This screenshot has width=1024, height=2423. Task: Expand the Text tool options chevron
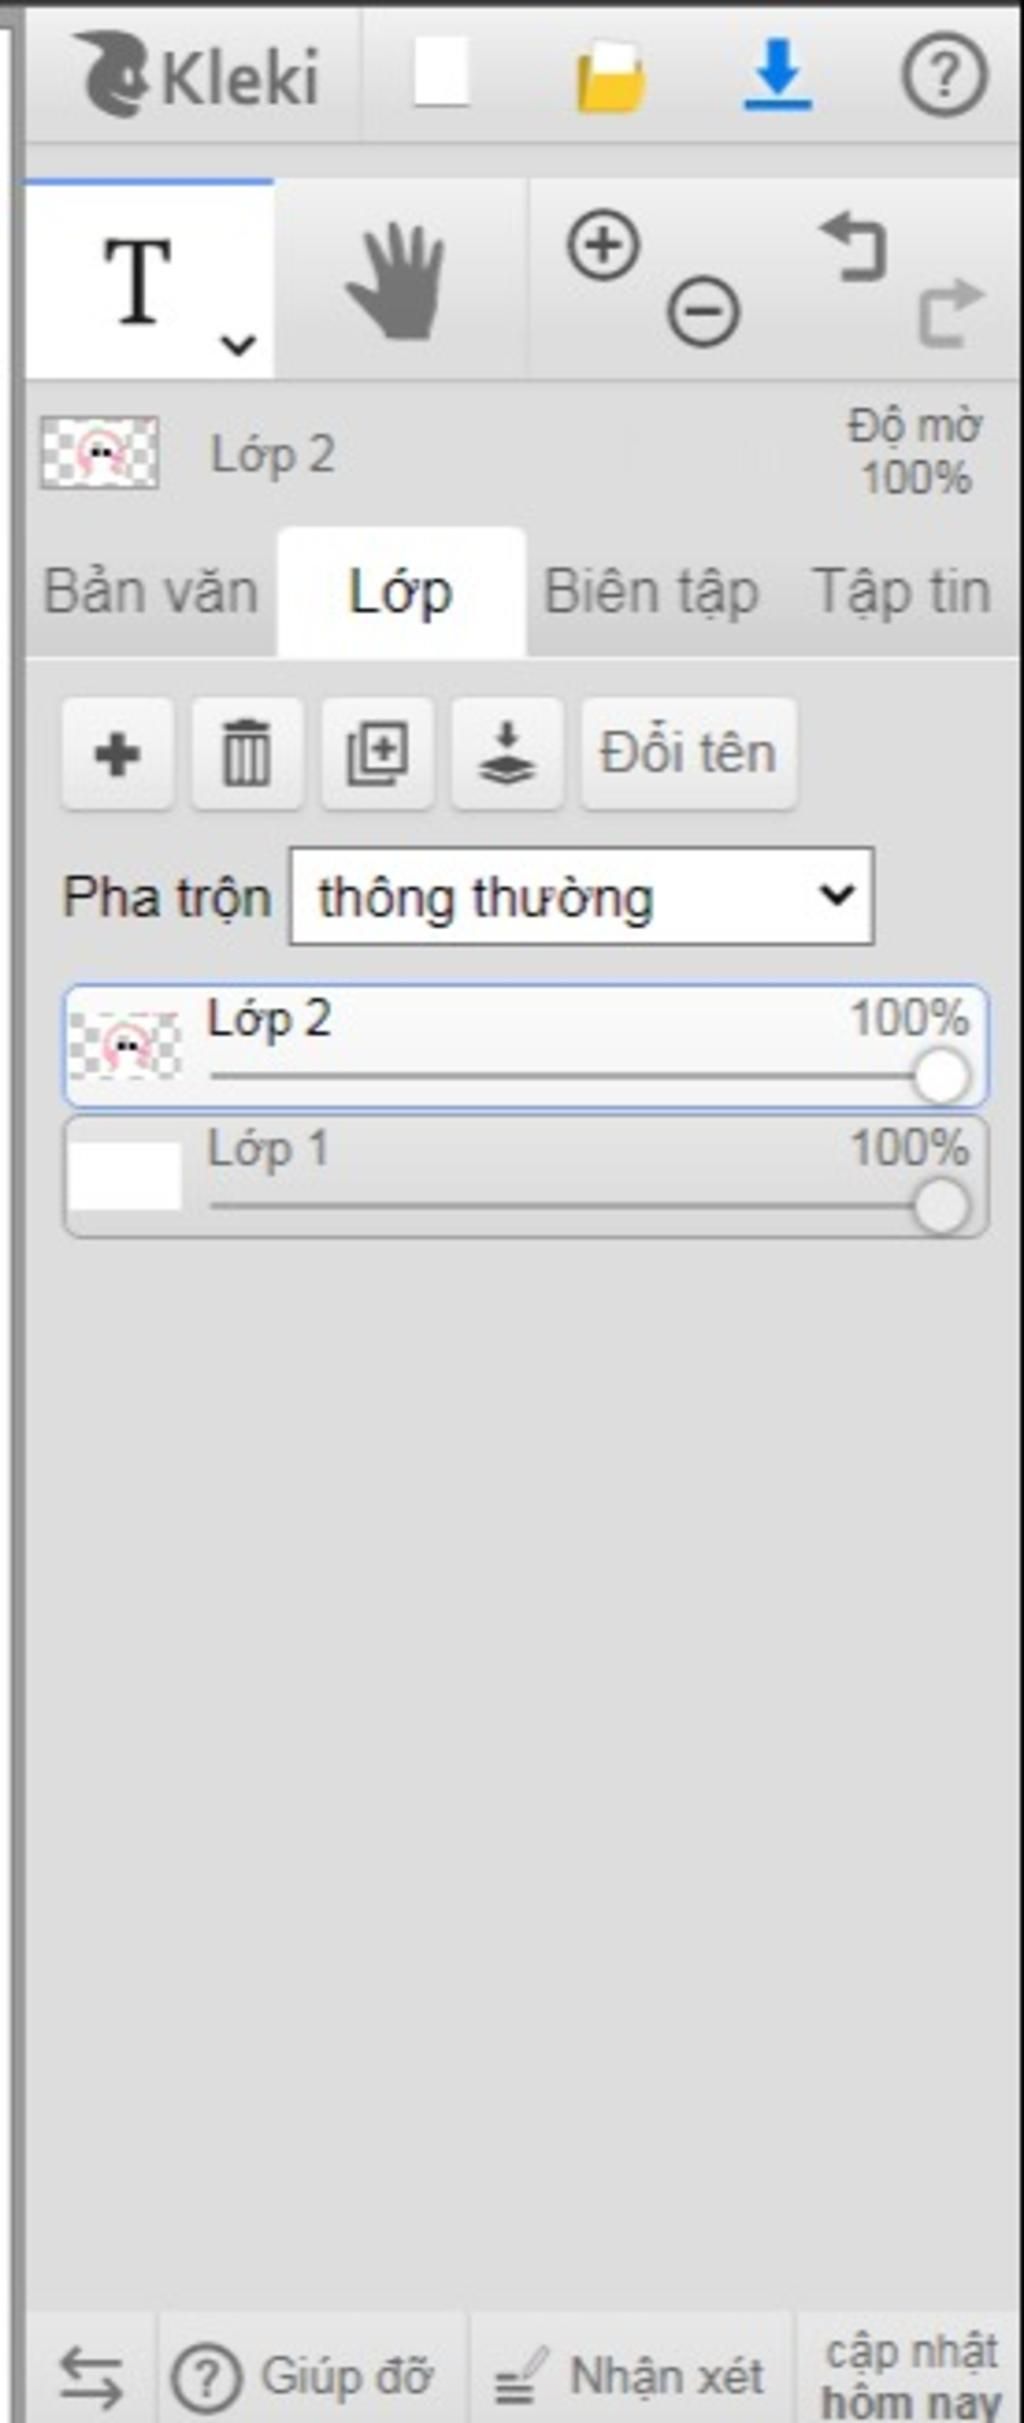click(238, 344)
